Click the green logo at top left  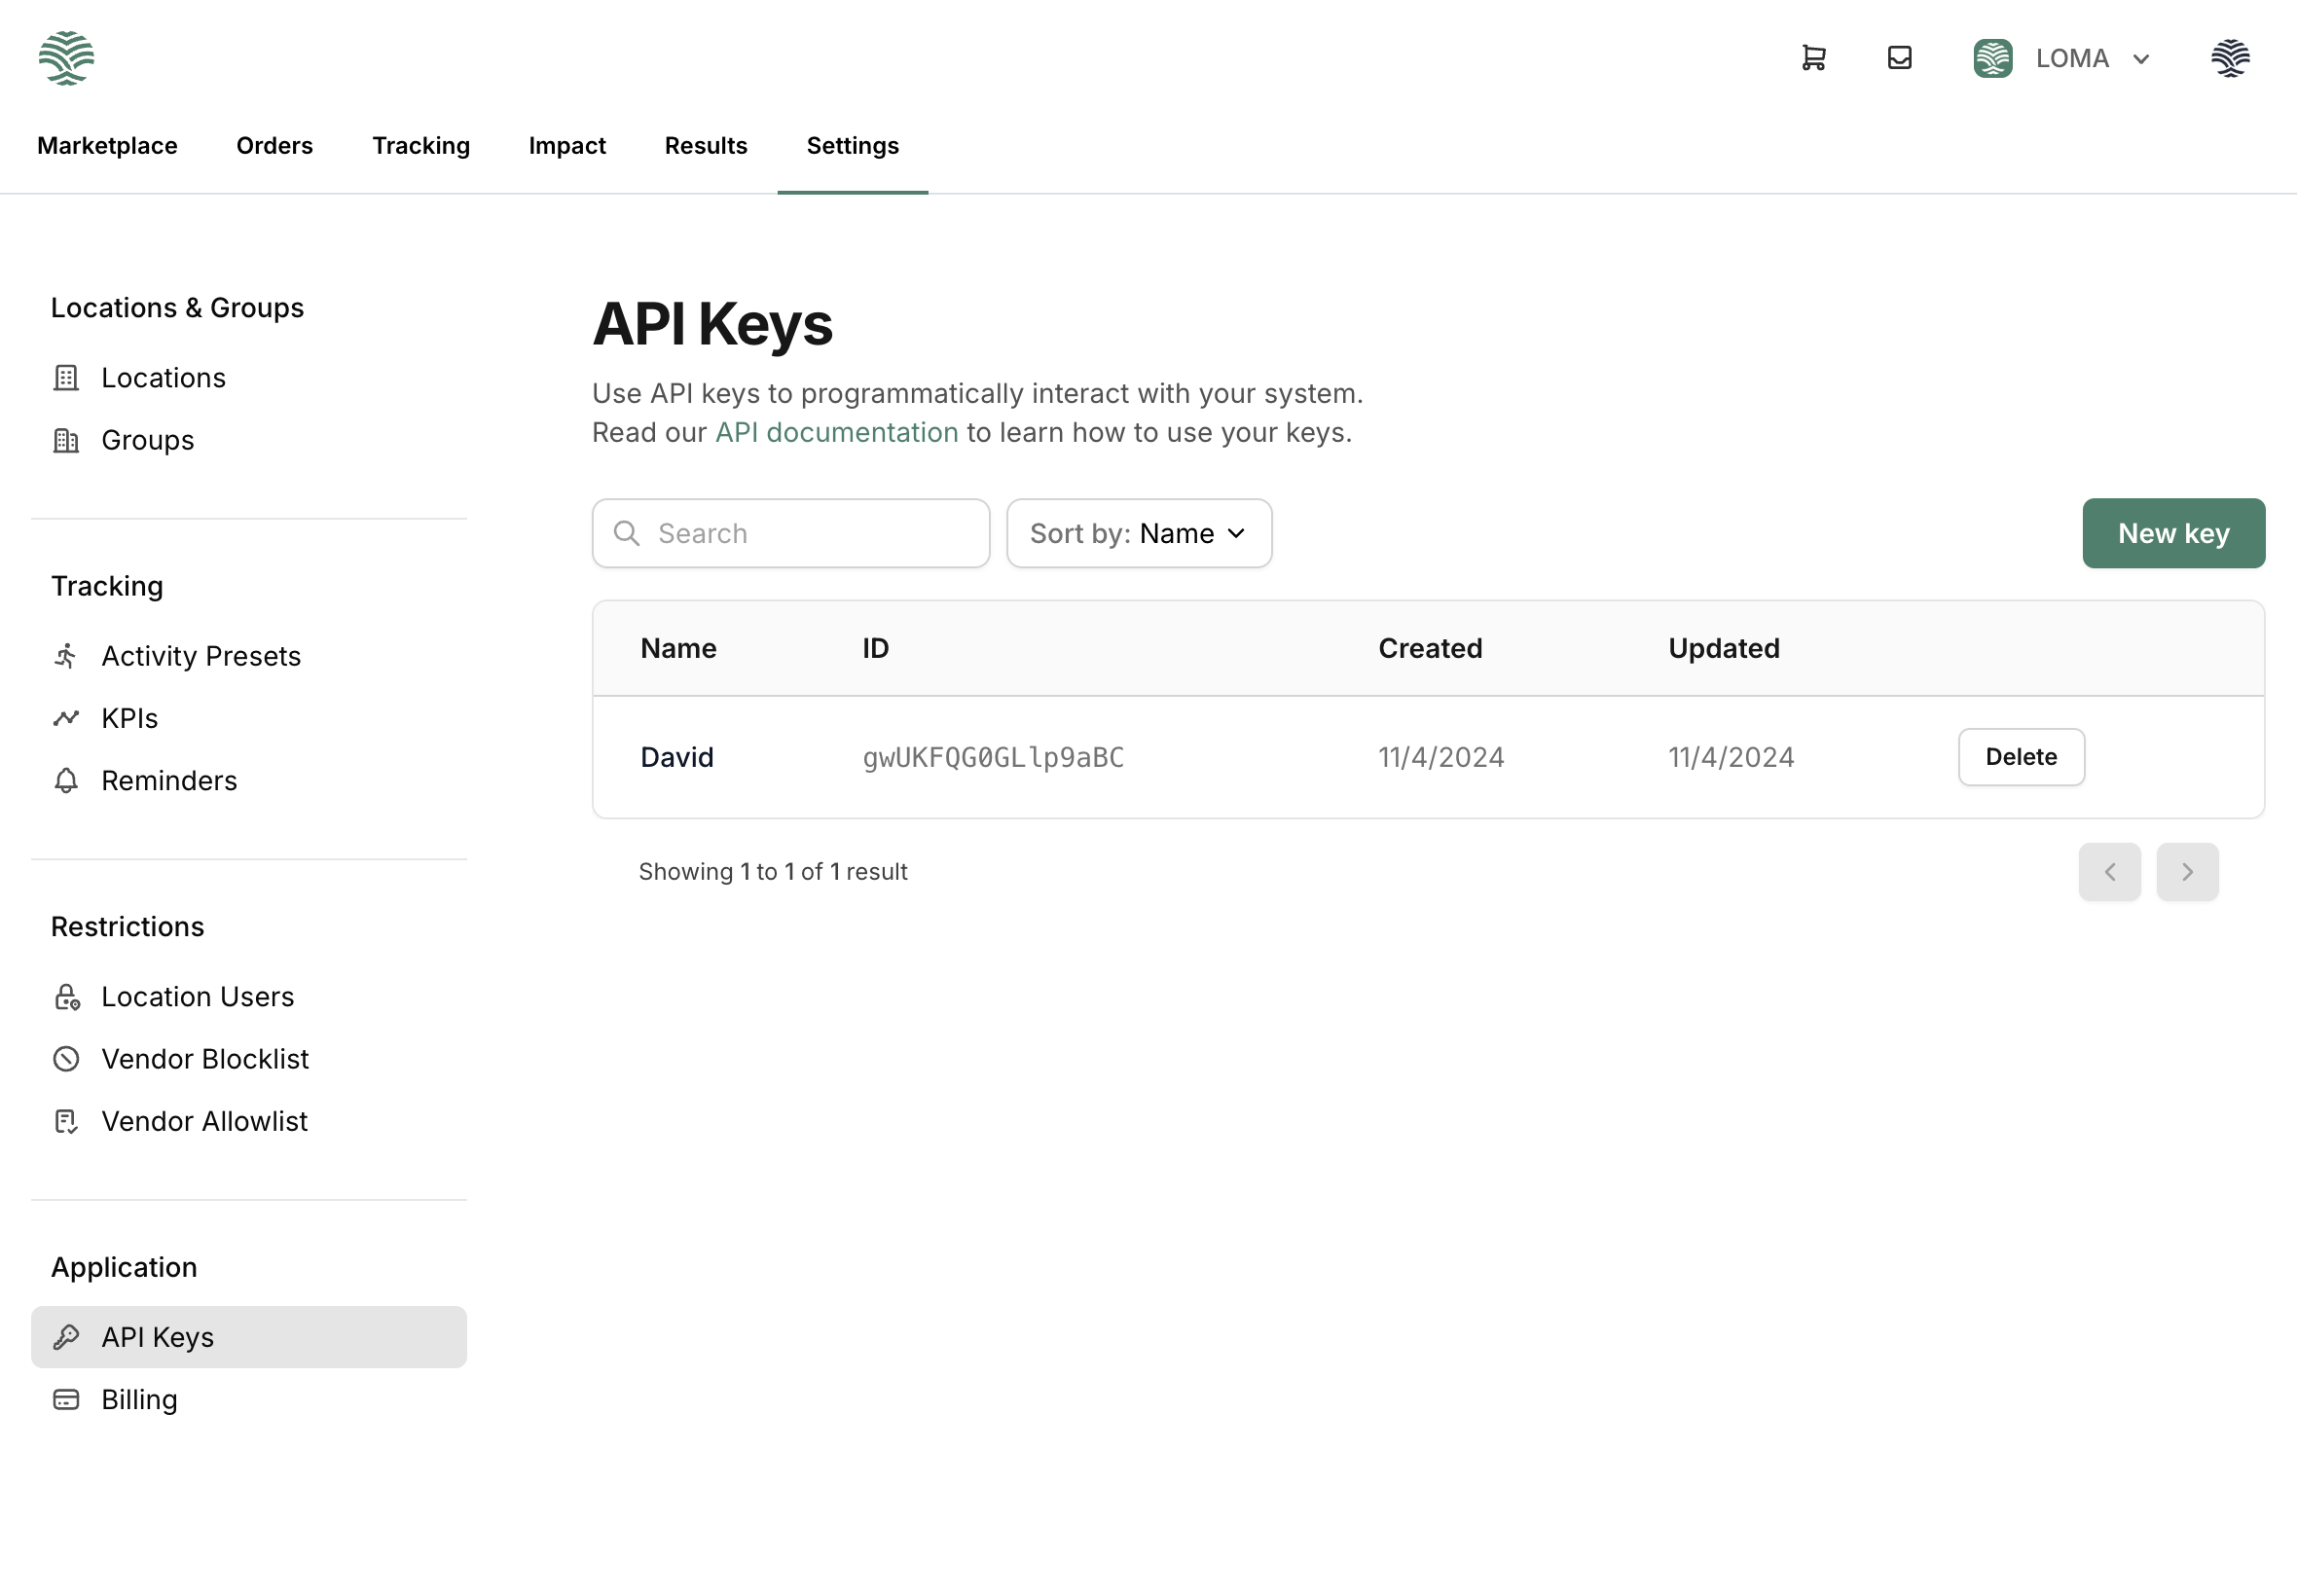click(x=66, y=58)
